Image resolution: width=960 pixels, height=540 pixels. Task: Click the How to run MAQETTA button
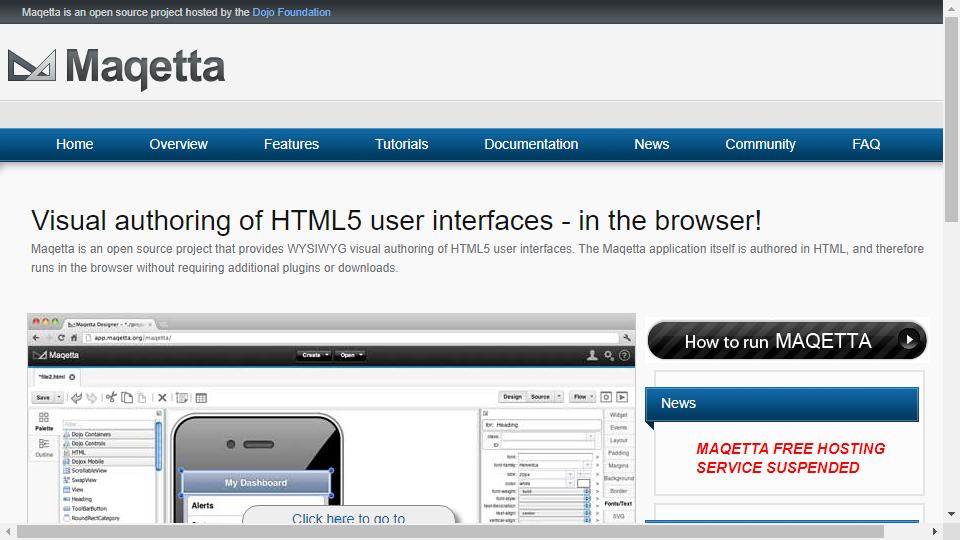(x=787, y=340)
